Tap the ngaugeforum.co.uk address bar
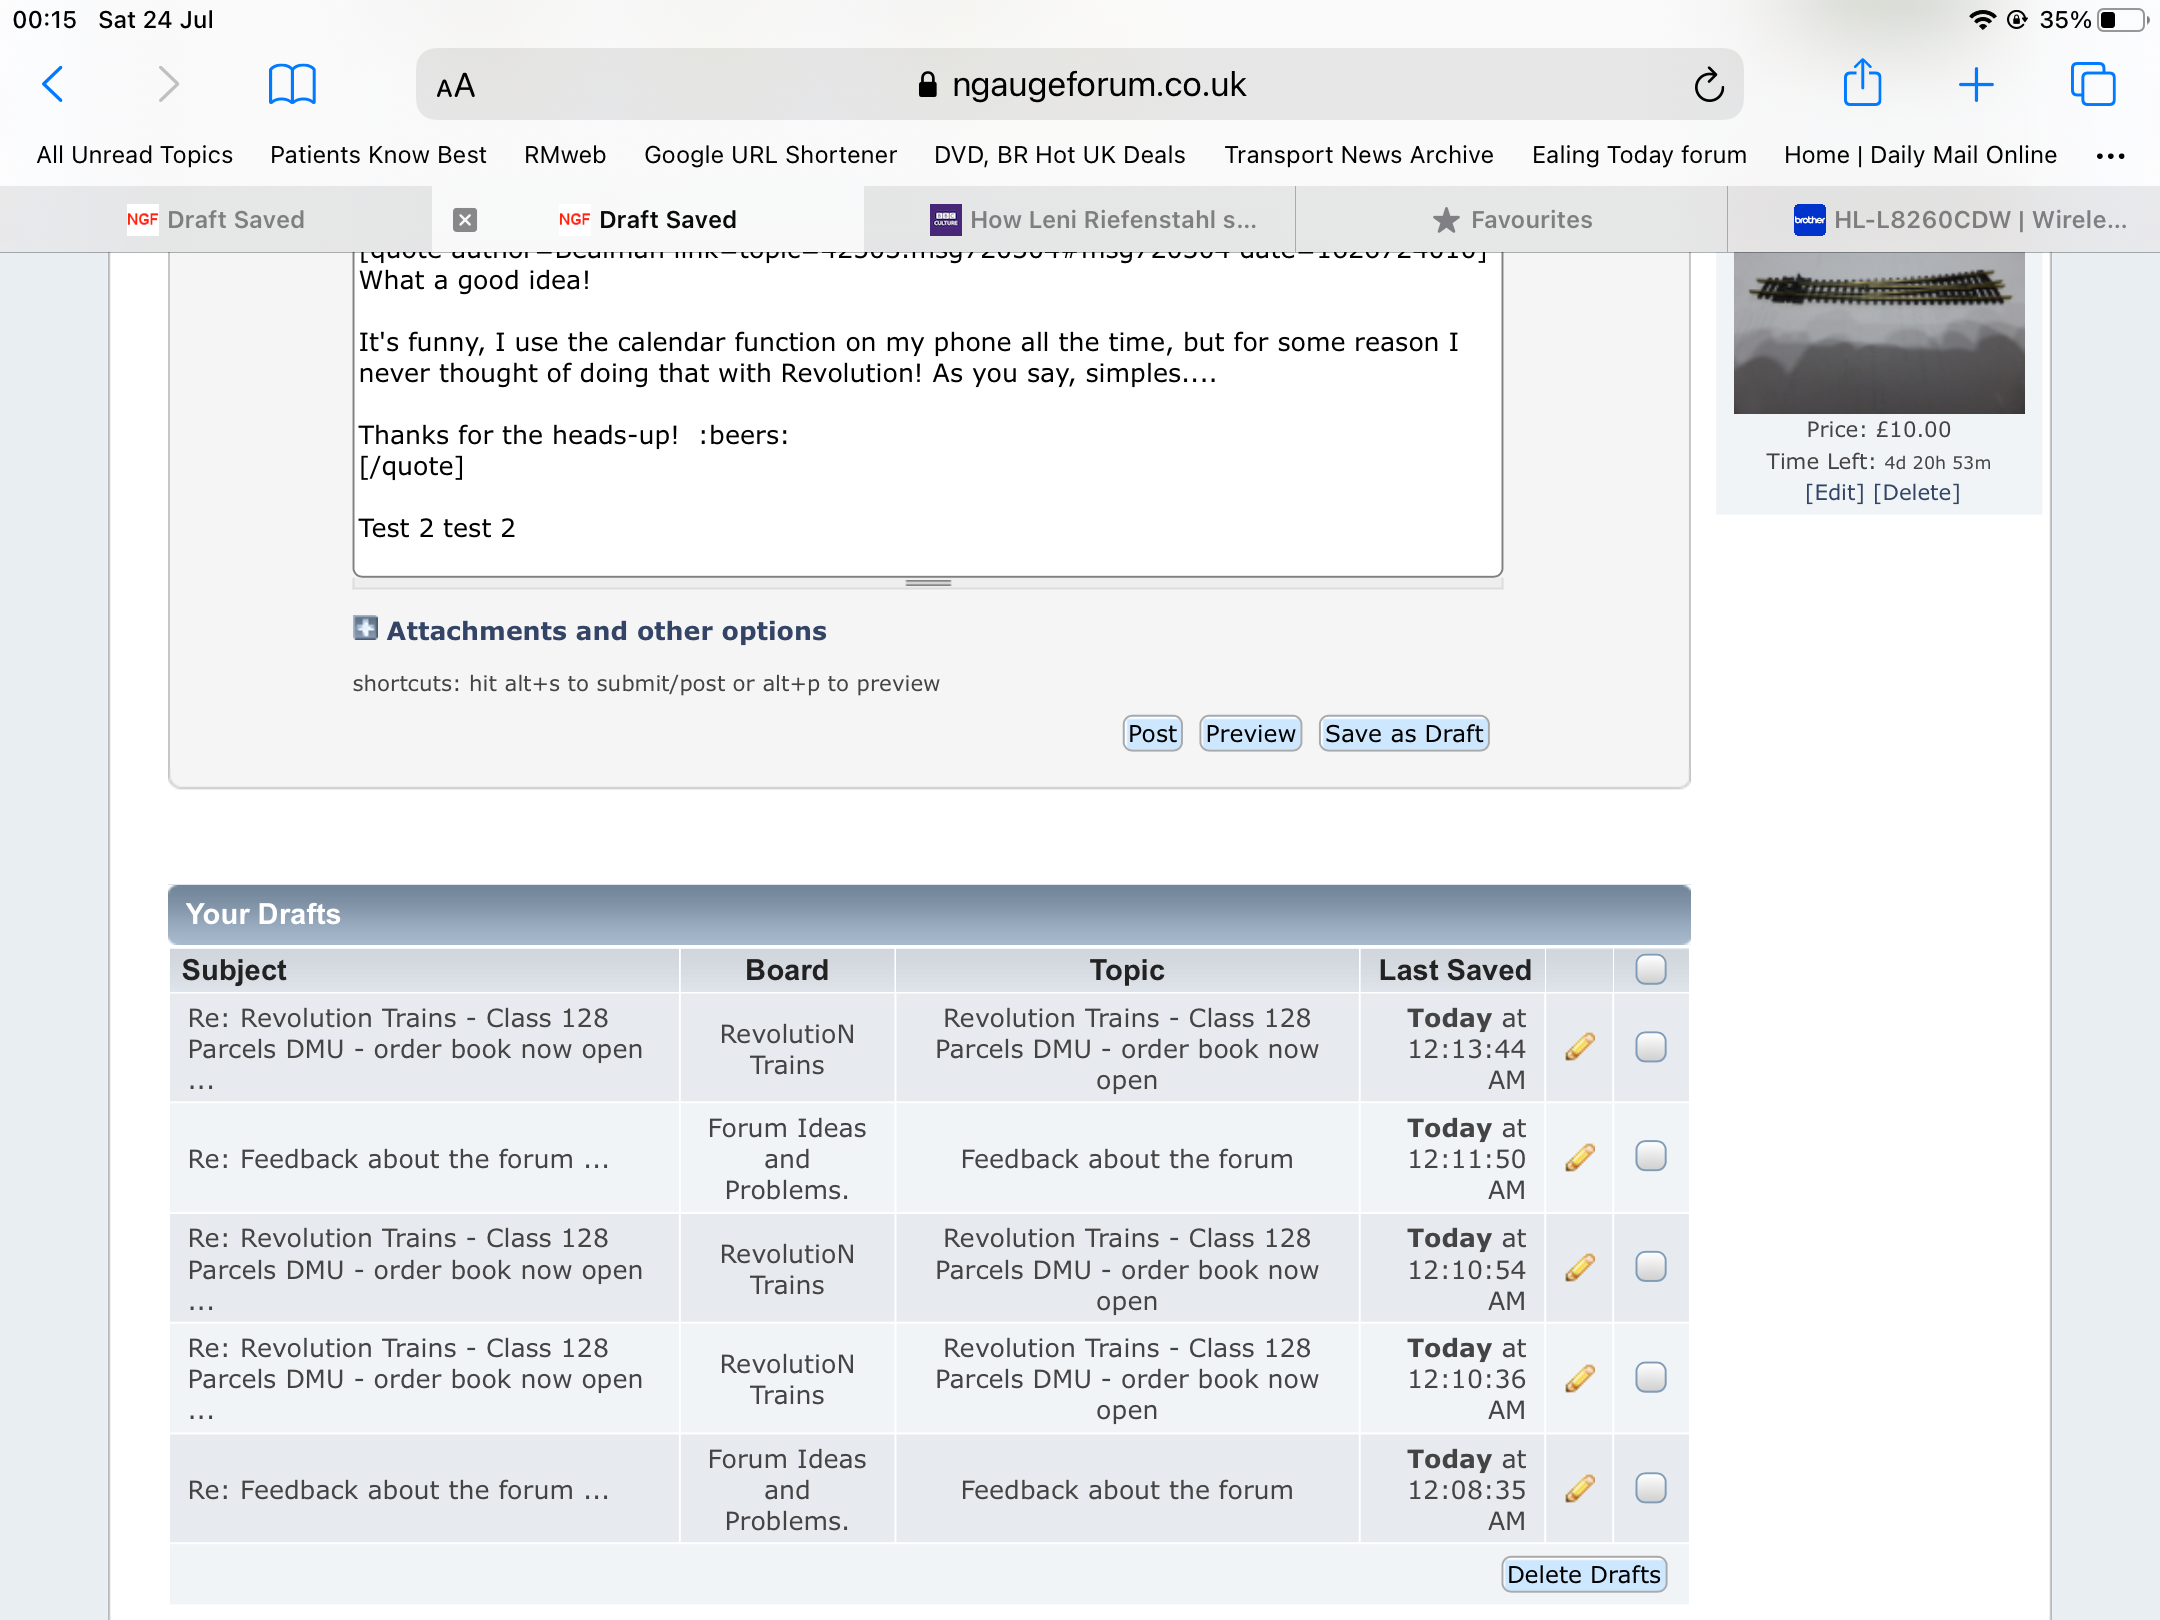Viewport: 2160px width, 1620px height. 1080,85
